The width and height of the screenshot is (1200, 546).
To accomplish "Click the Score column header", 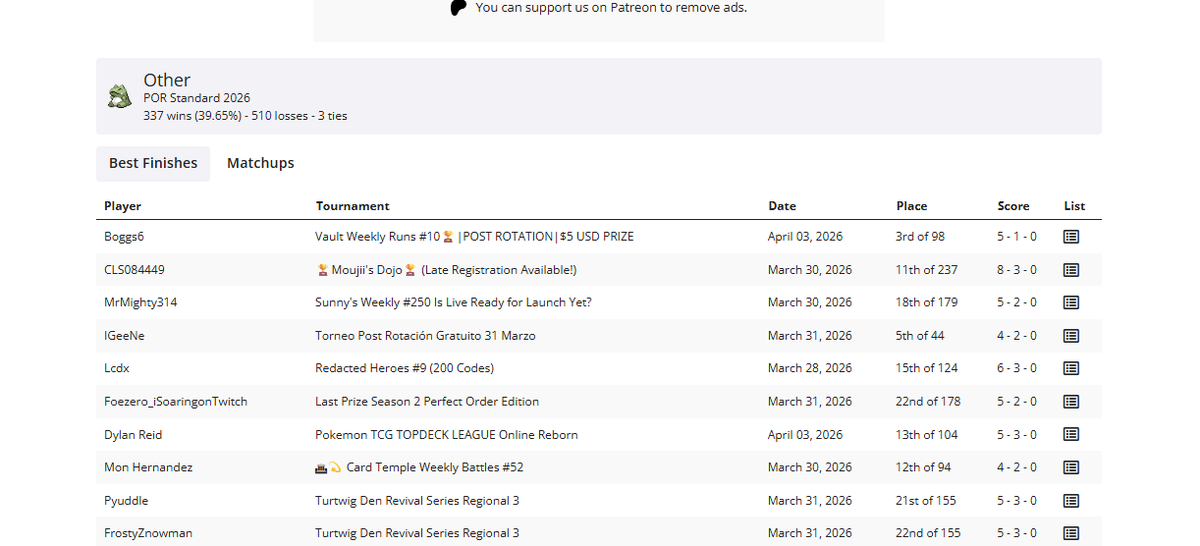I will click(x=1013, y=206).
